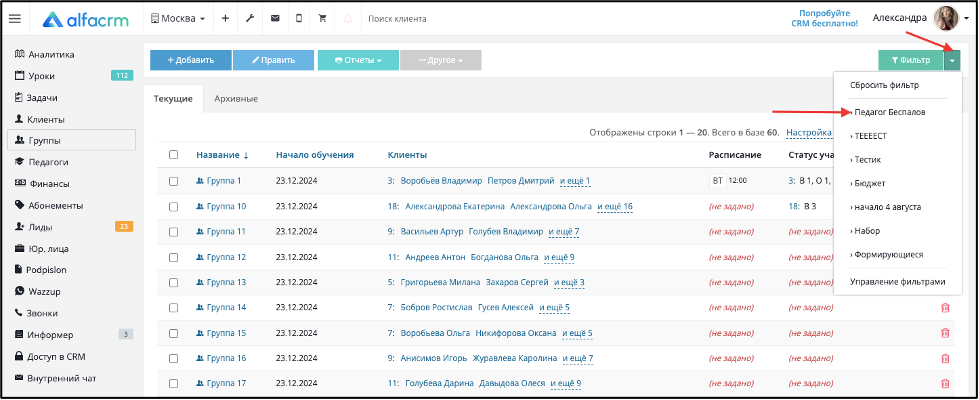The height and width of the screenshot is (400, 979).
Task: Open the Москва branch dropdown
Action: (178, 19)
